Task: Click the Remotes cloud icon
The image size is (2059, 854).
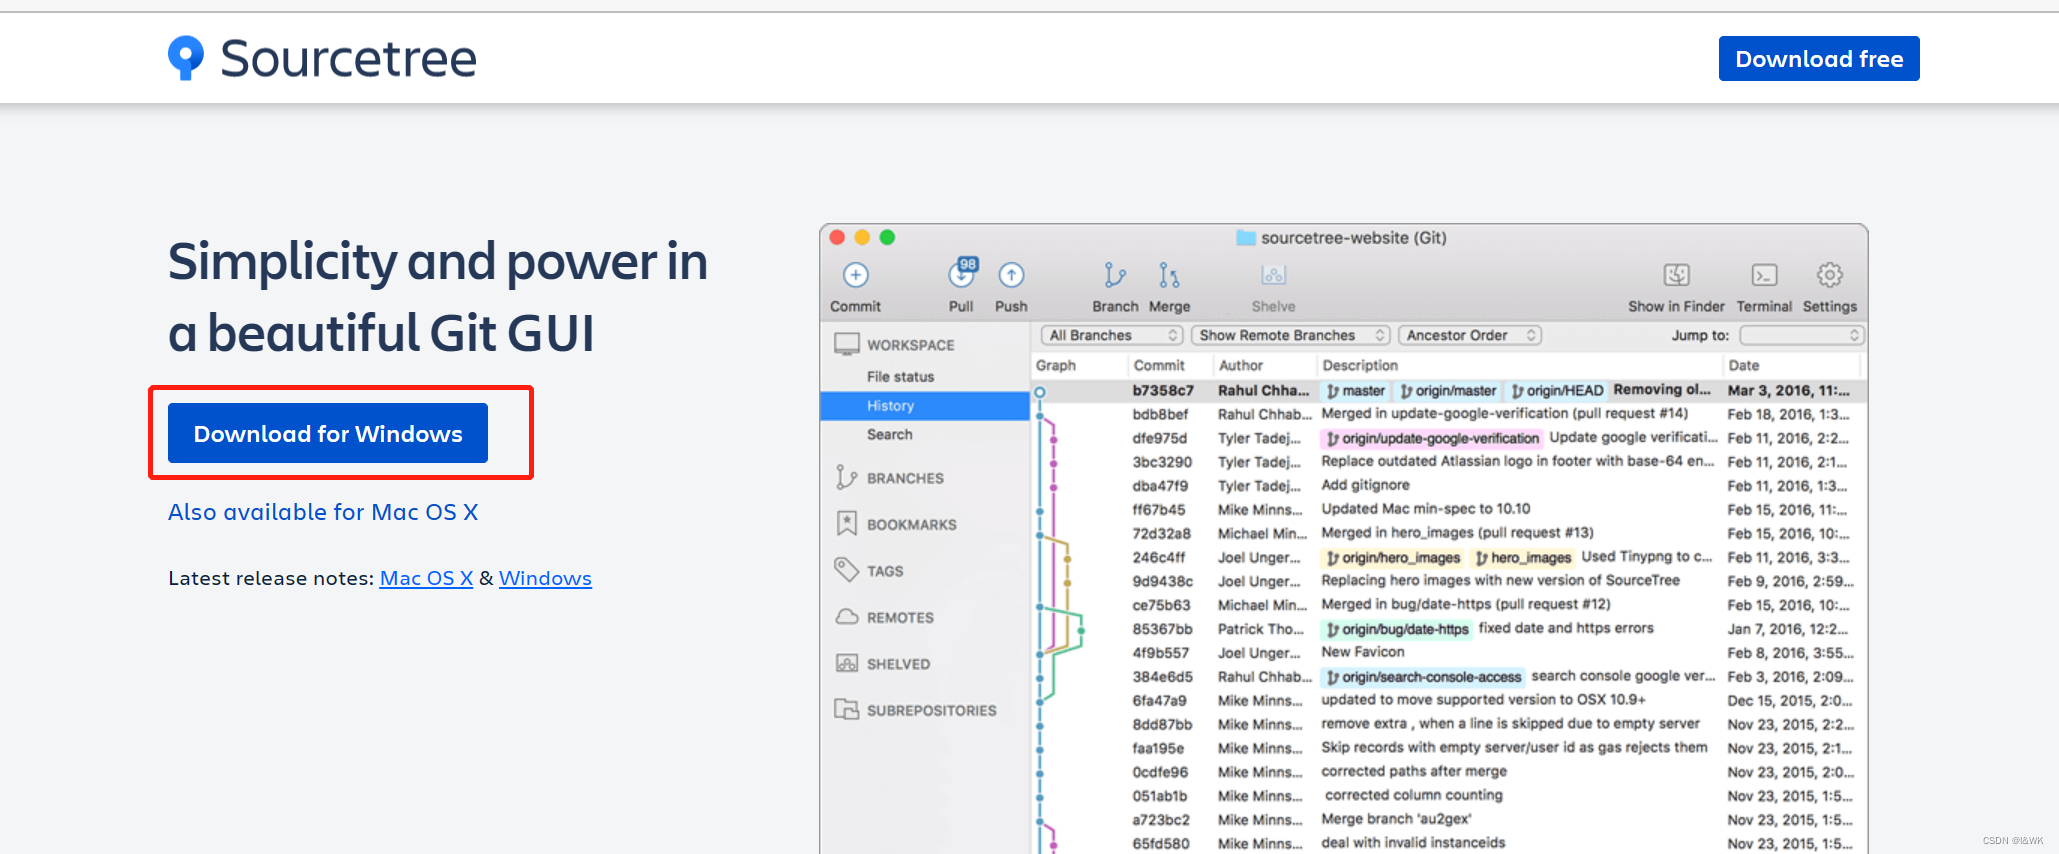Action: pos(847,617)
